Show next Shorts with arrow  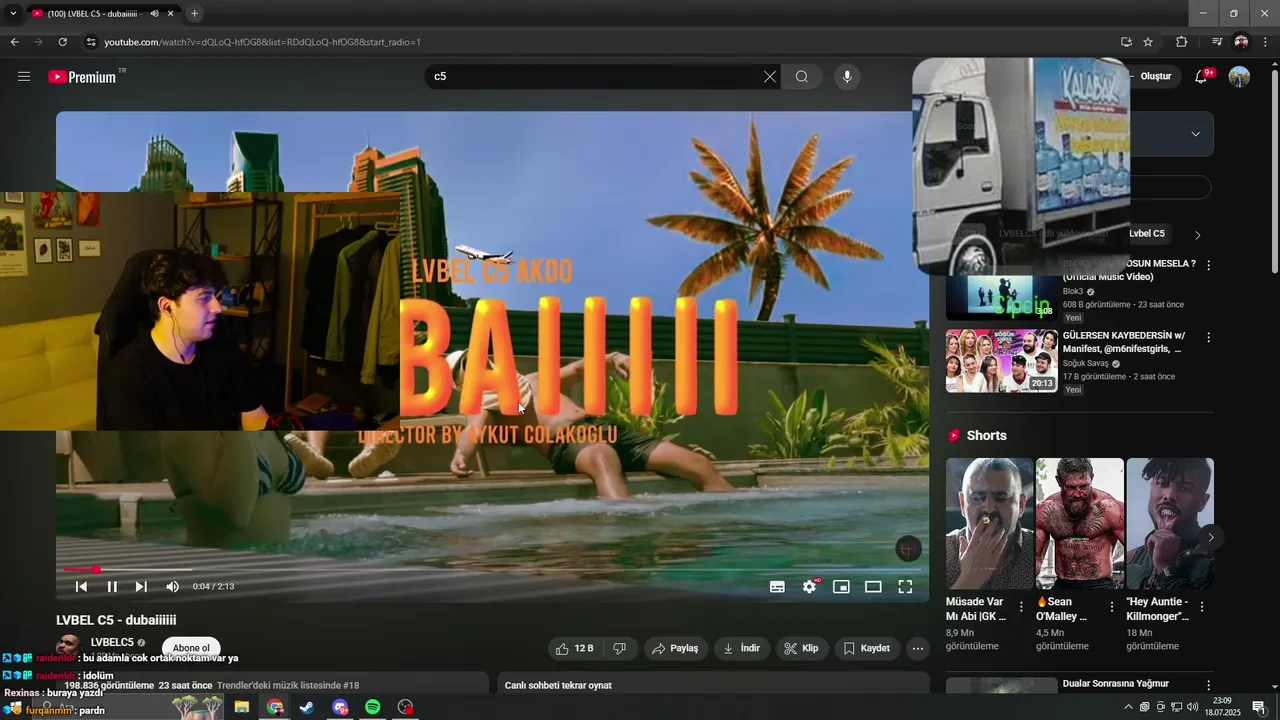[x=1210, y=538]
